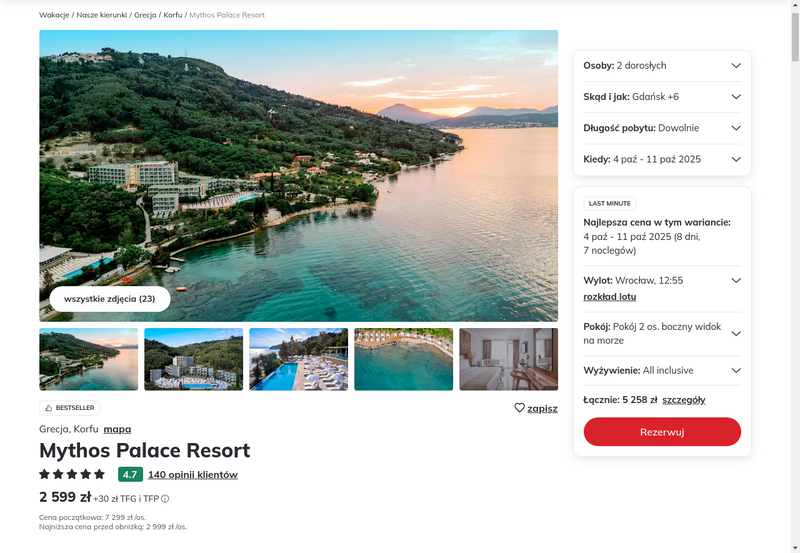800x553 pixels.
Task: Go to Wakacje in the breadcrumb
Action: [54, 16]
